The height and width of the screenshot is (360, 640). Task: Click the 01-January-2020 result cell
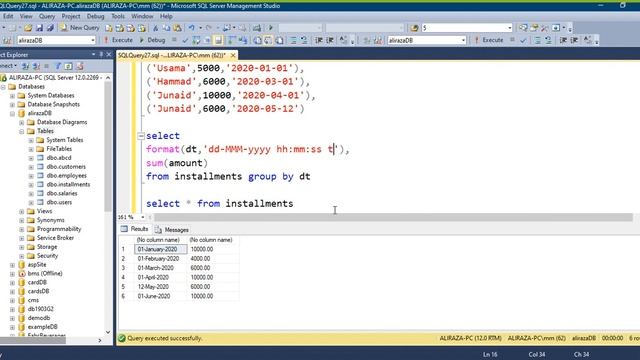160,249
